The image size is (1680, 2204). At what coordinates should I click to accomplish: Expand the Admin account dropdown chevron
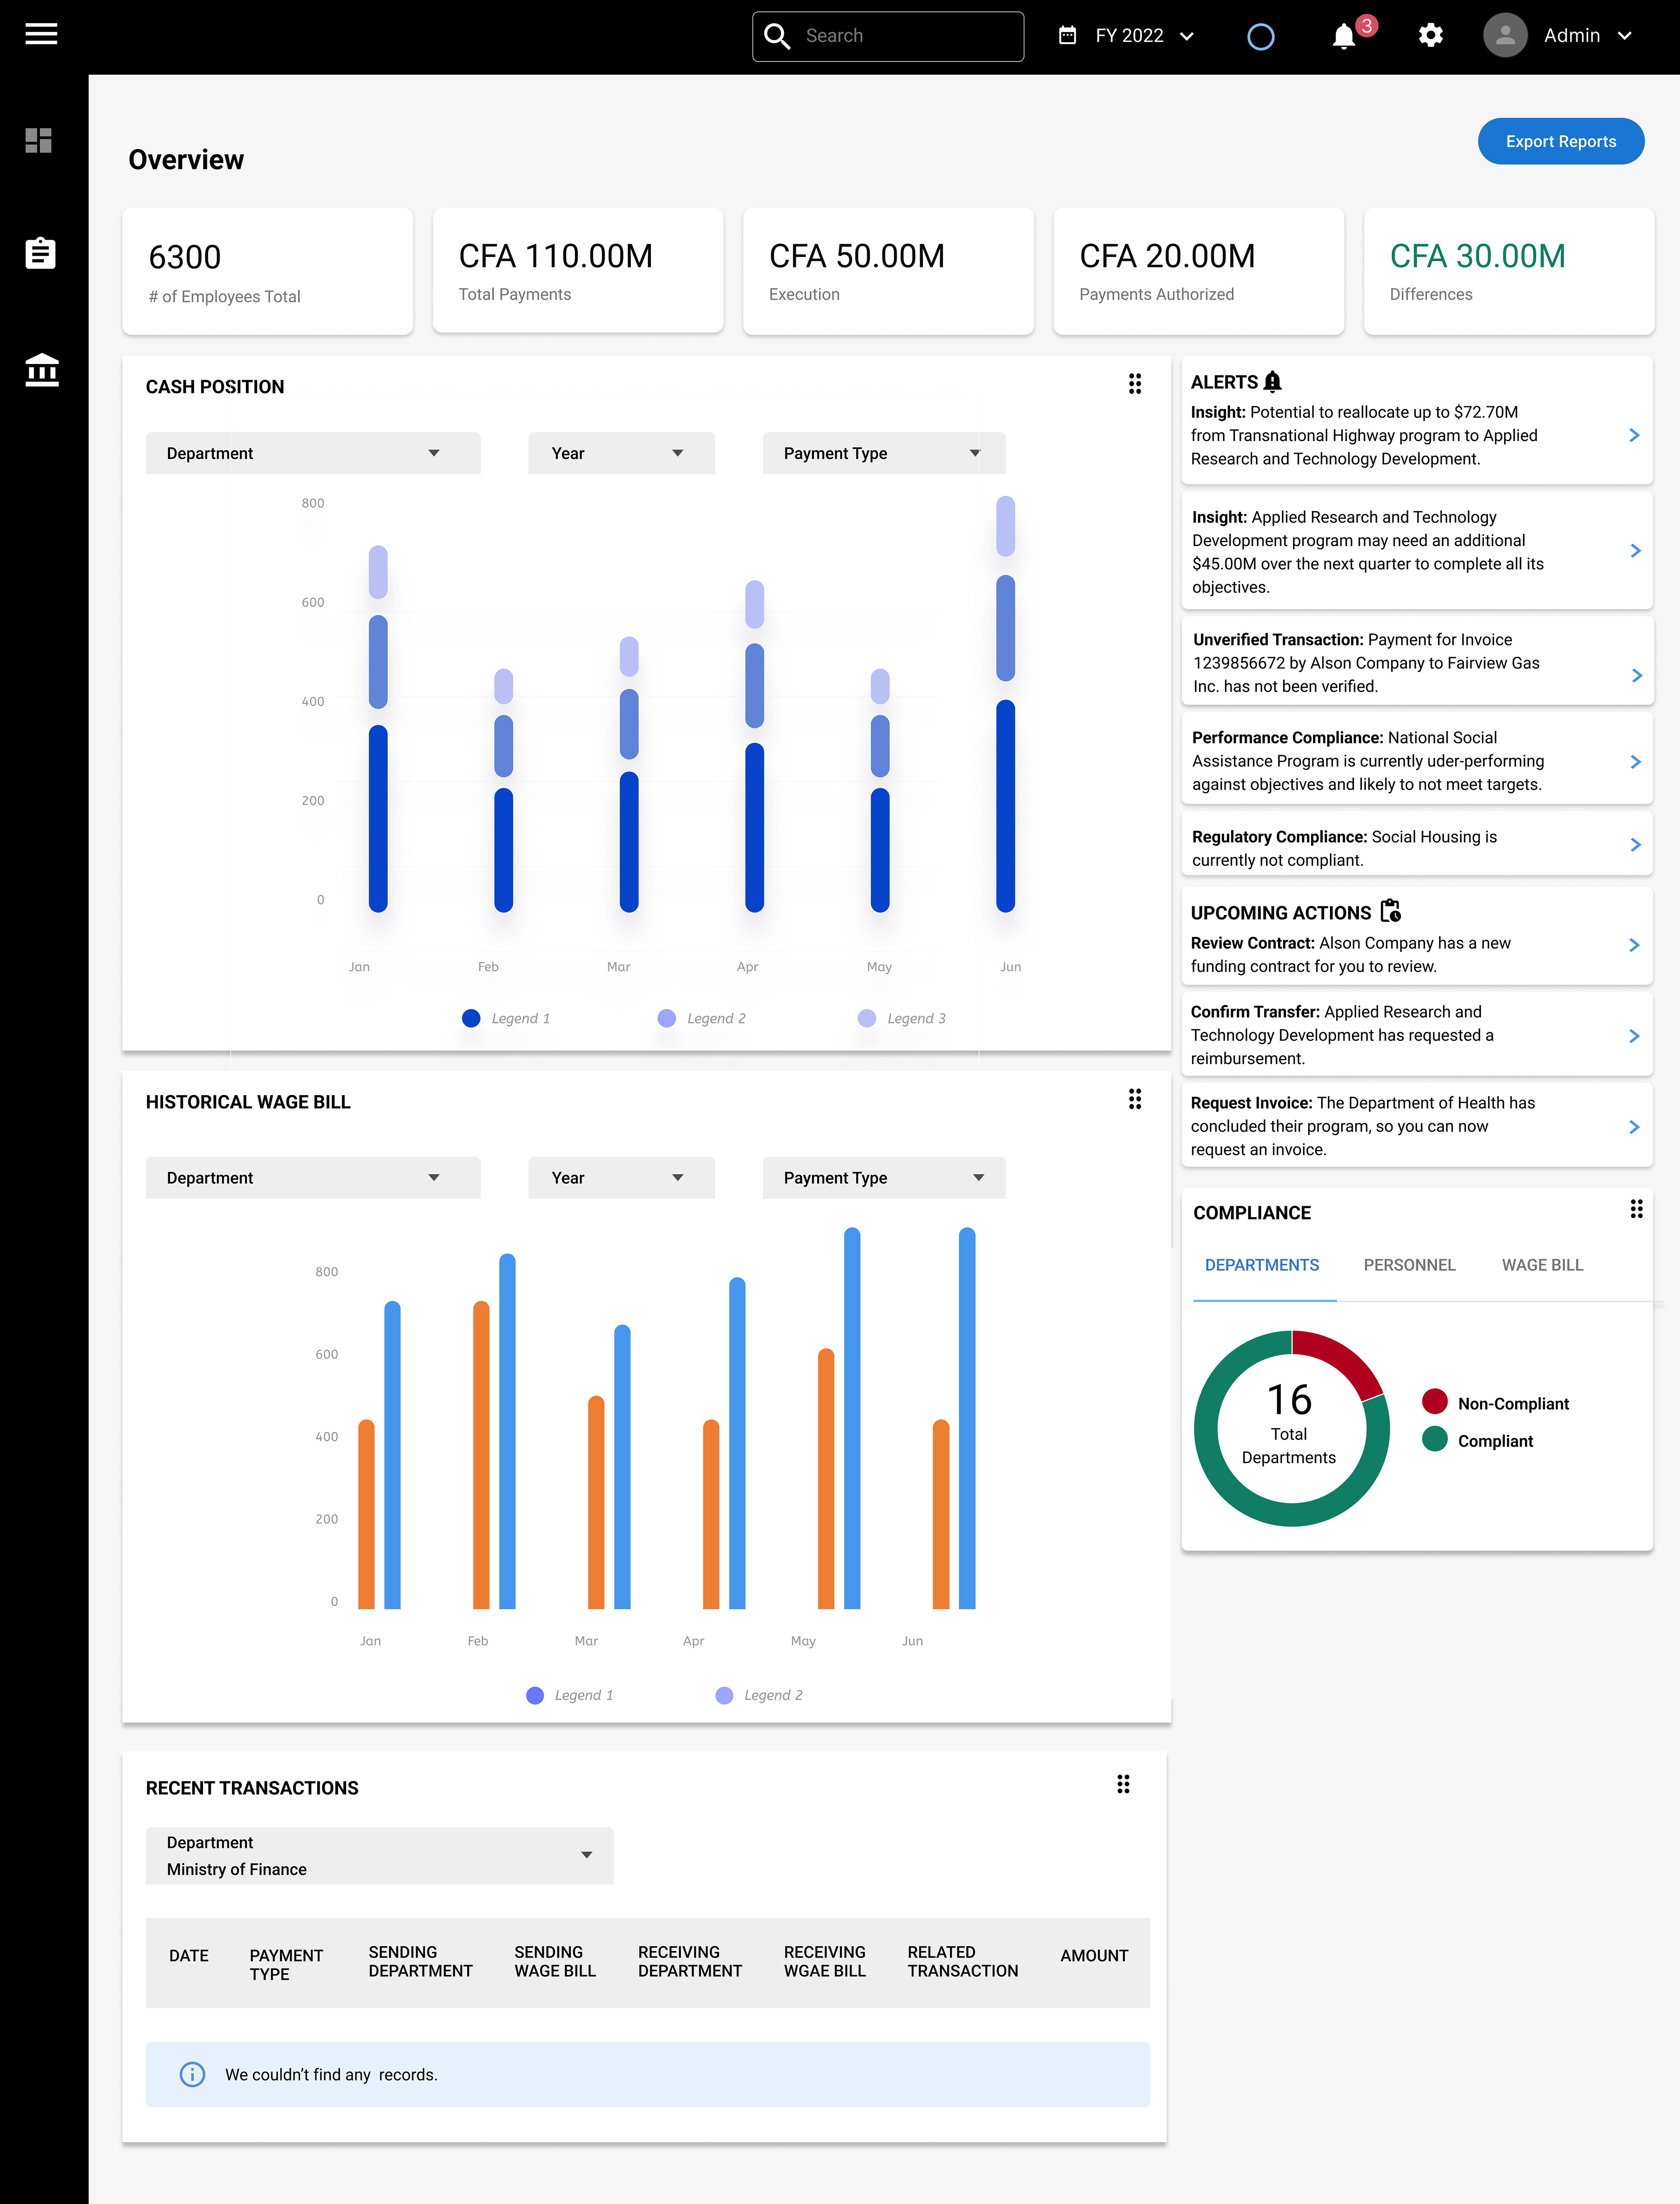1625,36
